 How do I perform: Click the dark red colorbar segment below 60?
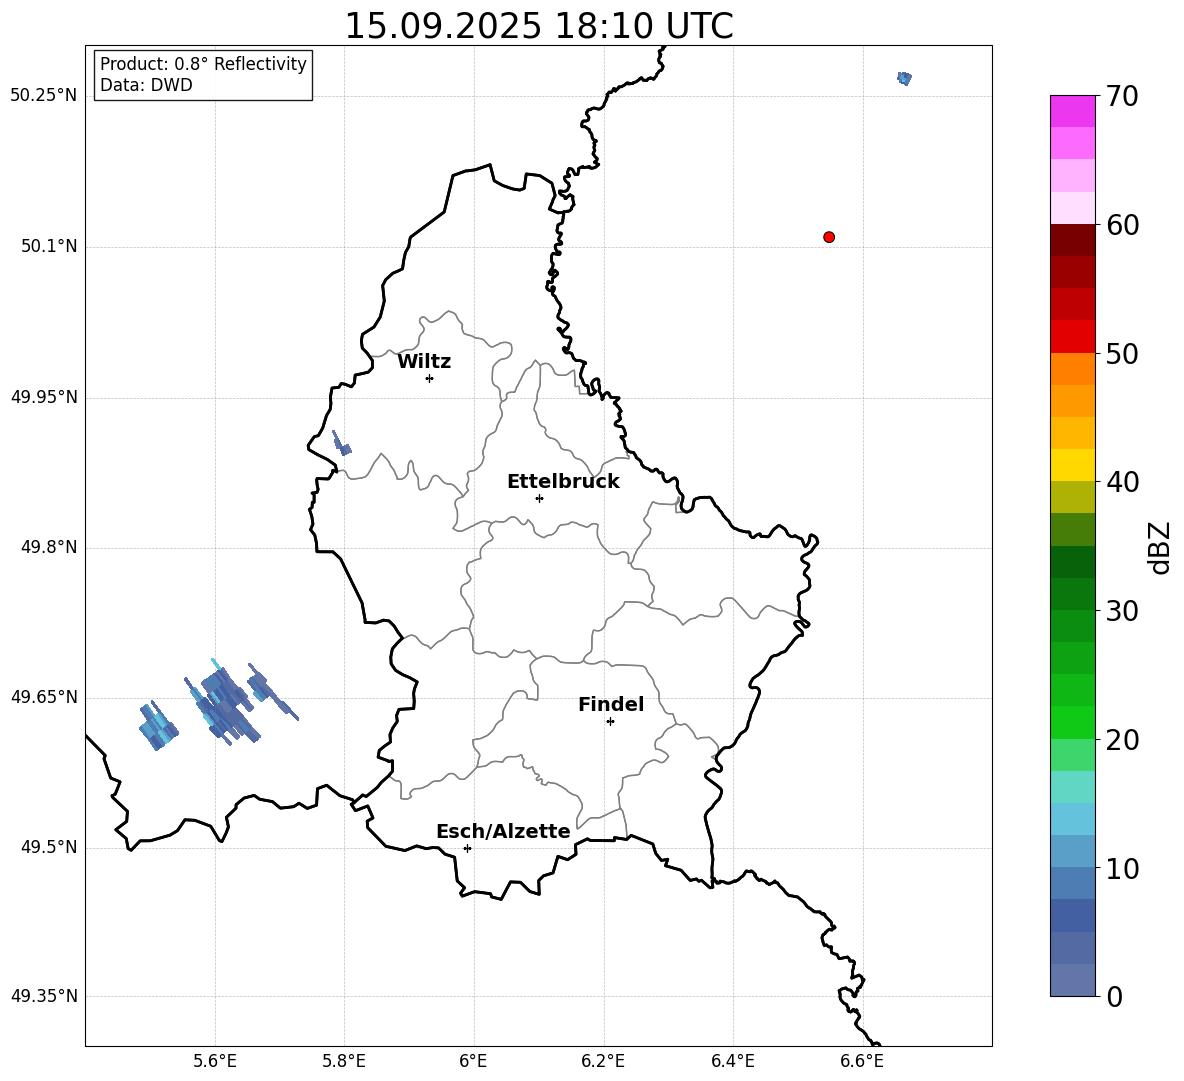coord(1073,240)
